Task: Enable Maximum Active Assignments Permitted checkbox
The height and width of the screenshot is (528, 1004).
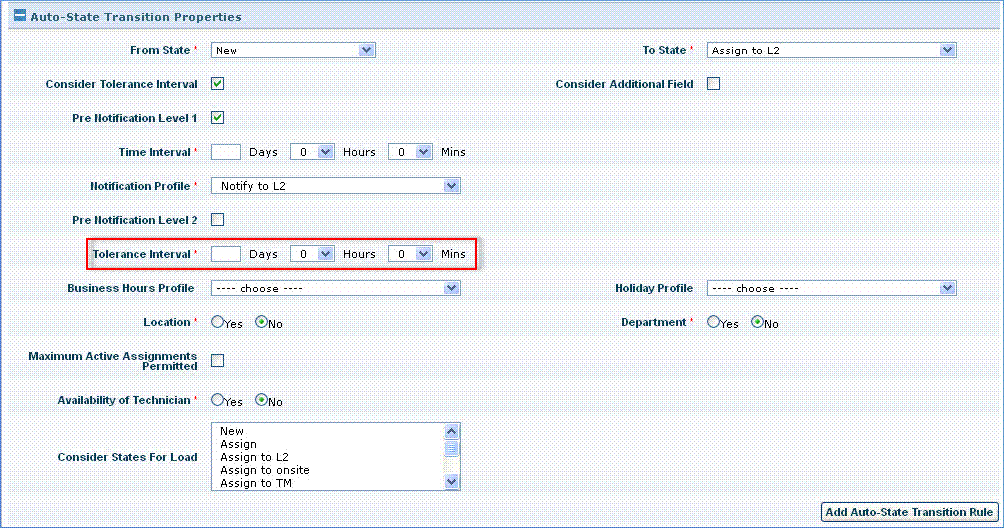Action: tap(217, 361)
